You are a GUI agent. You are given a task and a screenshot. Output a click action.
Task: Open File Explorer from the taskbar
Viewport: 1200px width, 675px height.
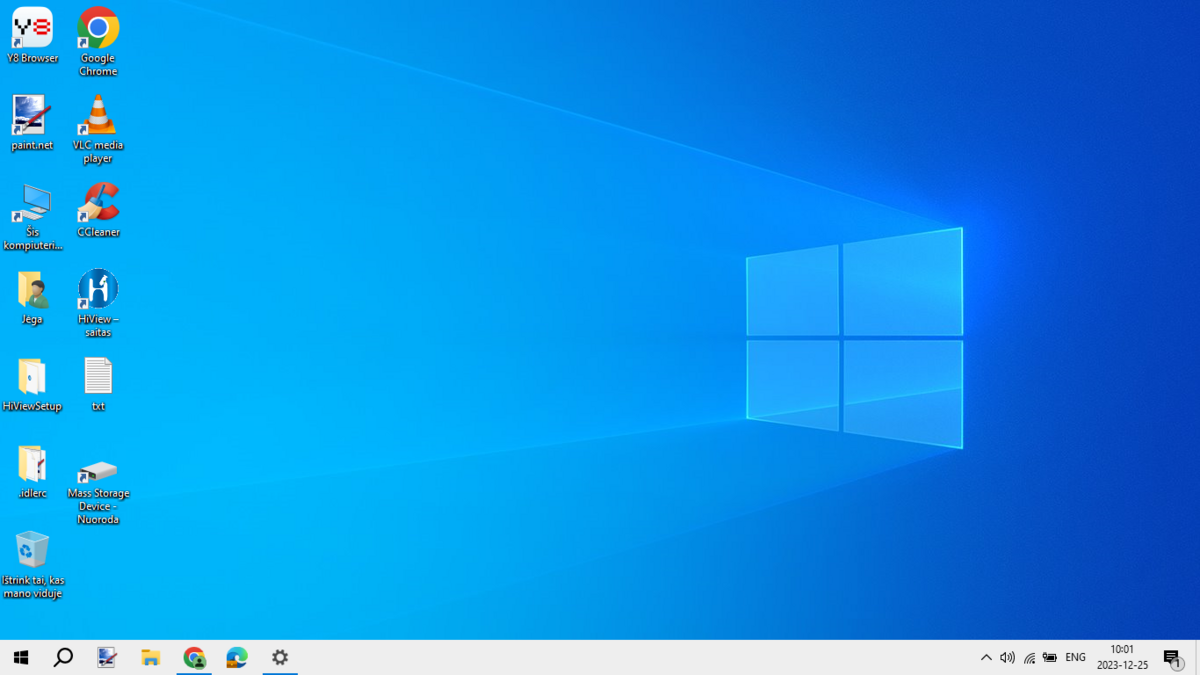[x=151, y=657]
